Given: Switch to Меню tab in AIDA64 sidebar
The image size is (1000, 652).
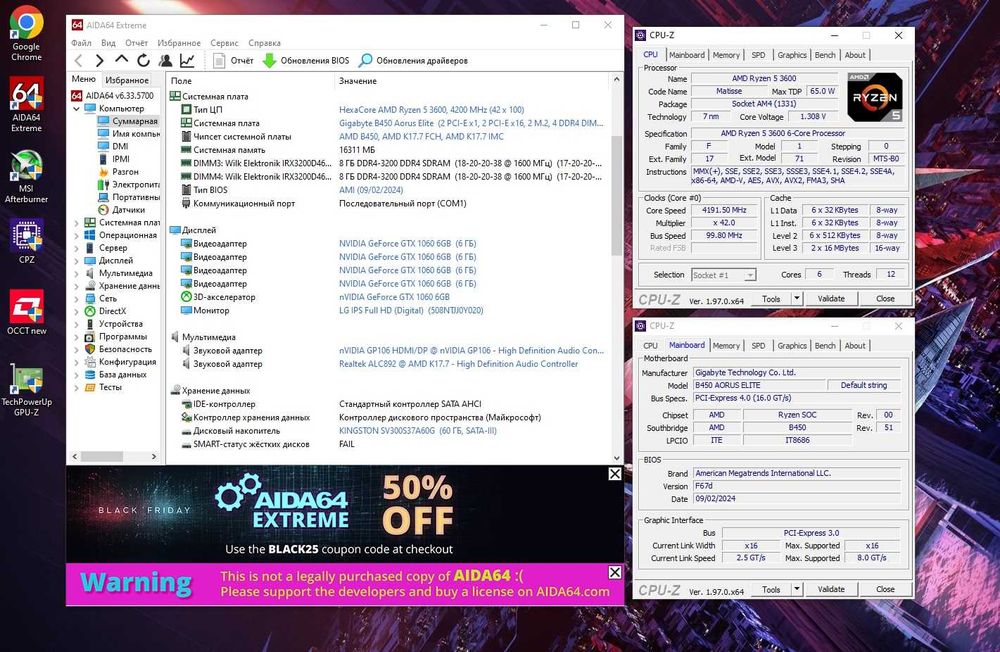Looking at the screenshot, I should click(x=84, y=79).
